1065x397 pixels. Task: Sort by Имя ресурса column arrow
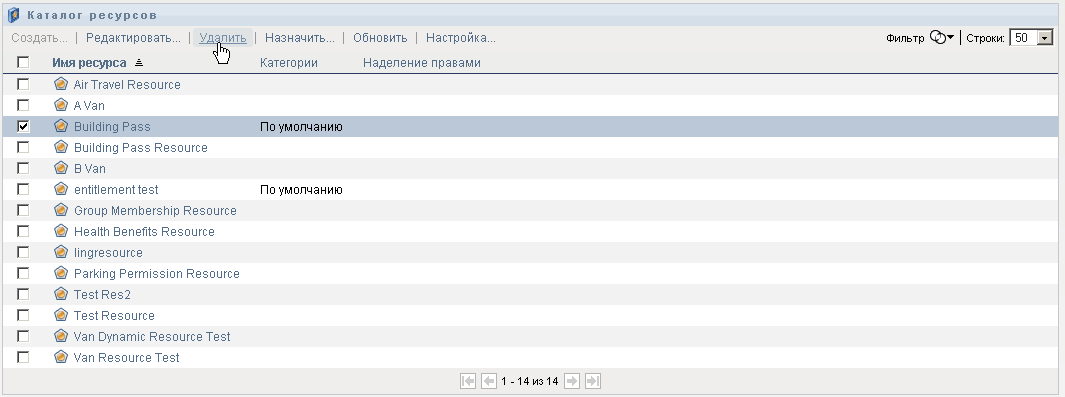139,62
